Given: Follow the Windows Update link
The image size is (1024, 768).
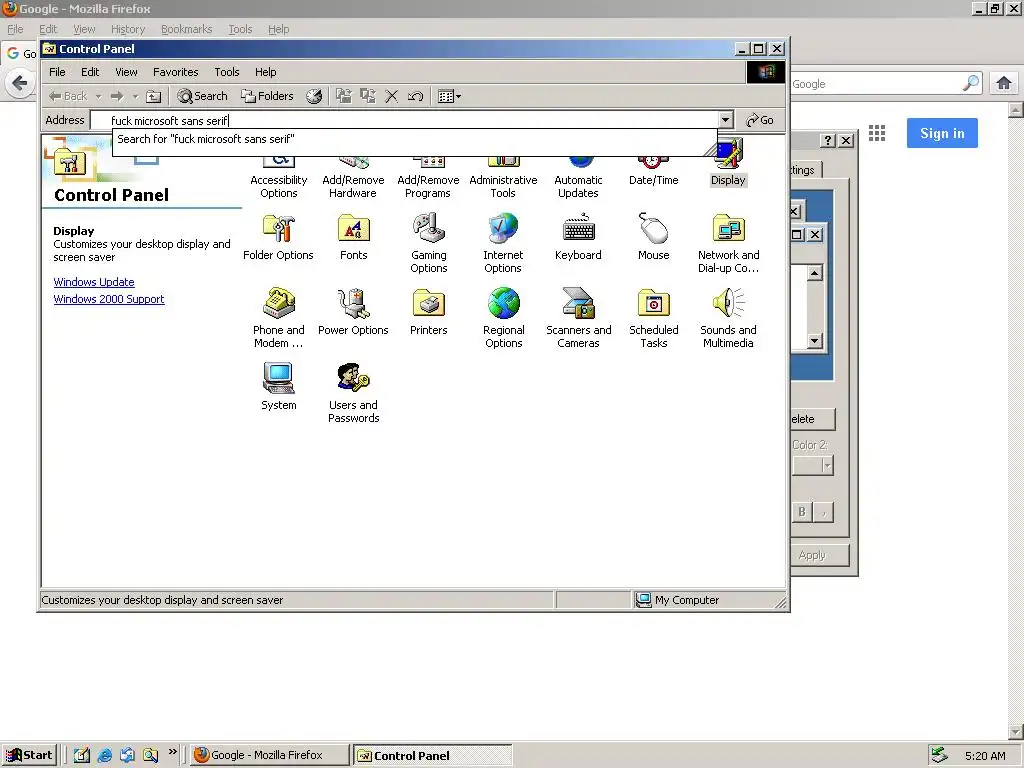Looking at the screenshot, I should pos(94,282).
